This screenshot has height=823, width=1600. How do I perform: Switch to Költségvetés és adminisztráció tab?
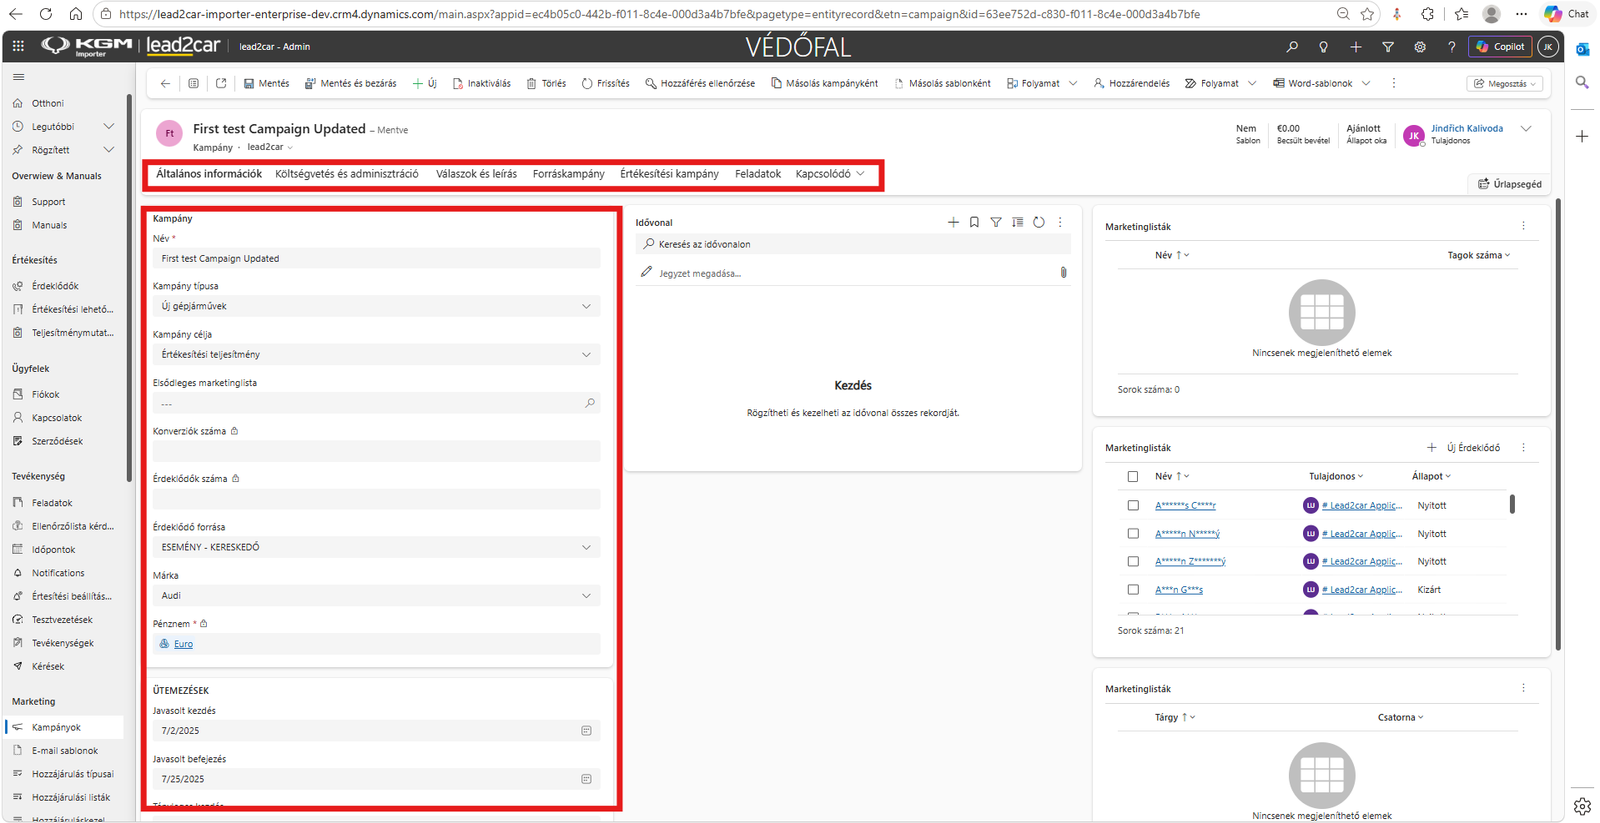[x=347, y=174]
